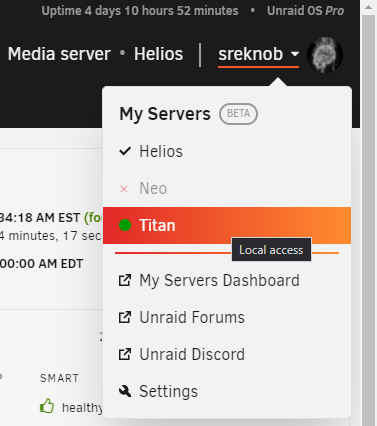Screen dimensions: 377x426
Task: Click the 'Local access' tooltip
Action: point(271,250)
